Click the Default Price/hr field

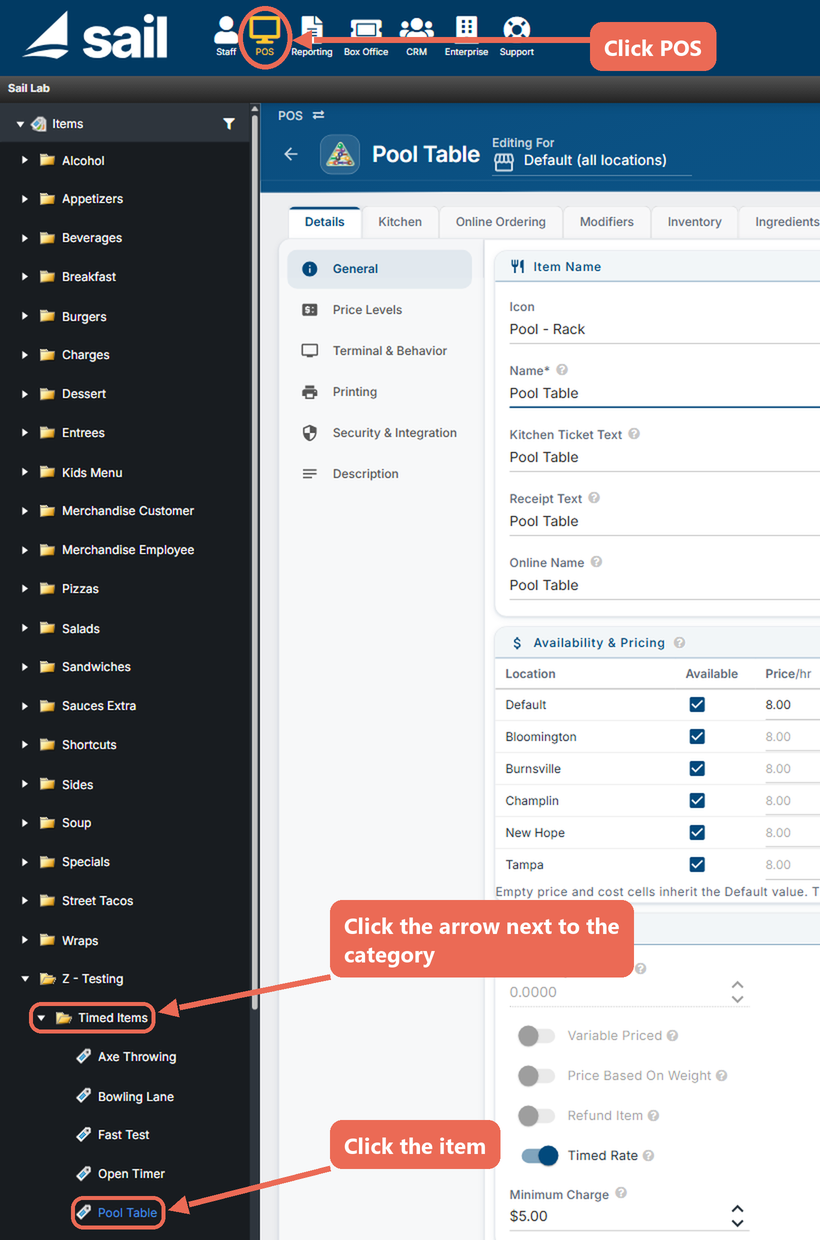click(792, 705)
